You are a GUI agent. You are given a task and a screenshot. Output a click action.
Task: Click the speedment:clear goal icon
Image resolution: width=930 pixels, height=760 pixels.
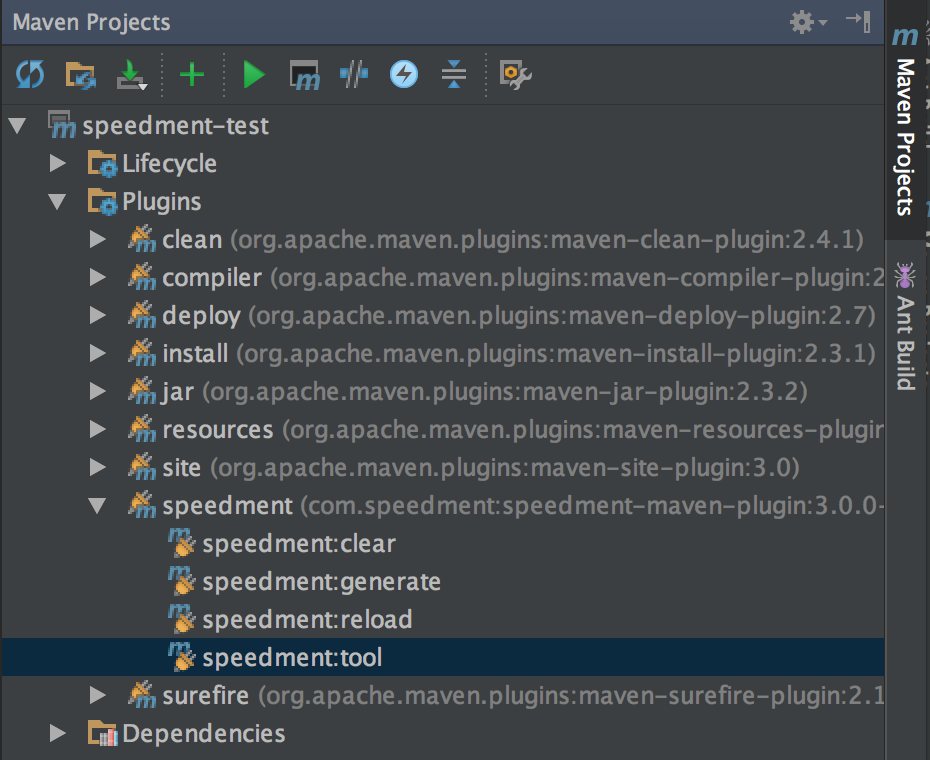click(181, 543)
